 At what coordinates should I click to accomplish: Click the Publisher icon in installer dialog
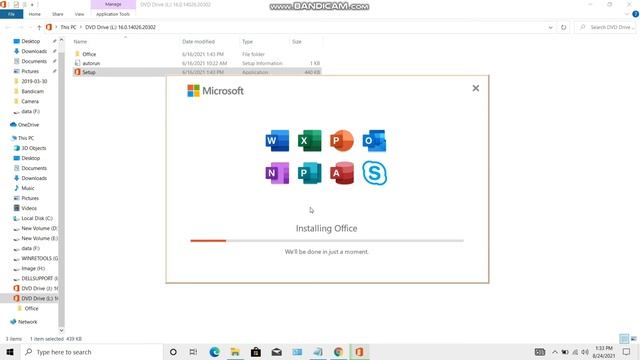point(309,173)
